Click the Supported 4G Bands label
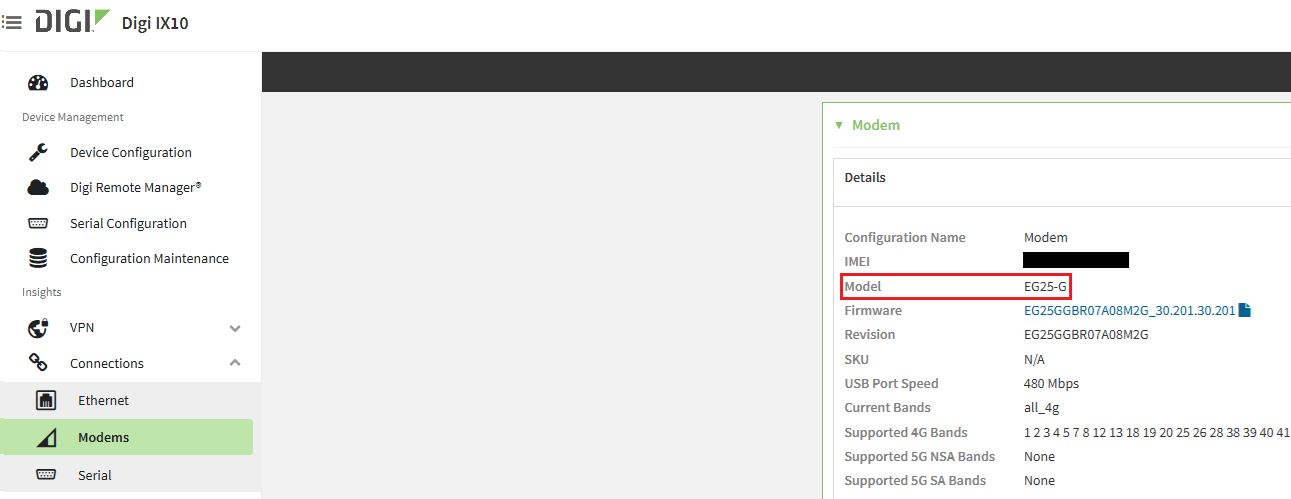 click(x=906, y=433)
